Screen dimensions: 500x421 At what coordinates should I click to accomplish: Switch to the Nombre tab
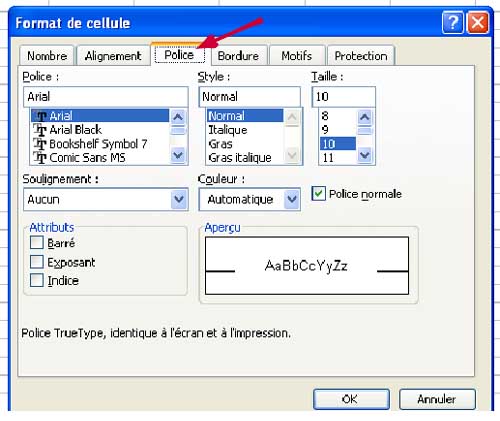(47, 56)
